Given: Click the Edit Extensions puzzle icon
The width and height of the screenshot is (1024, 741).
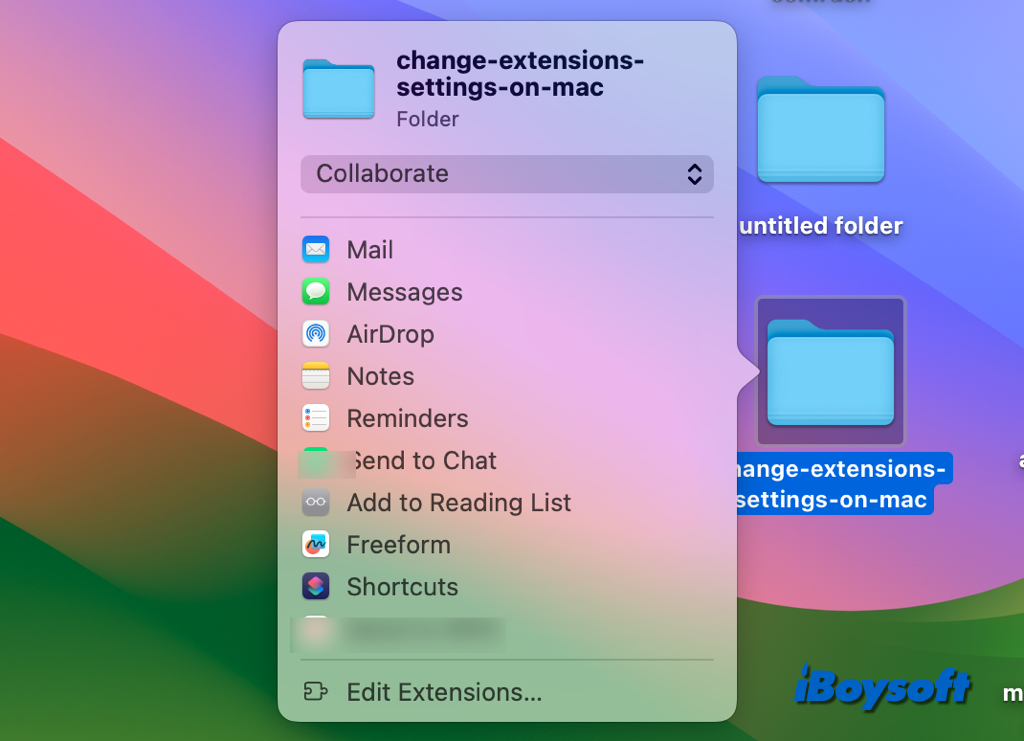Looking at the screenshot, I should click(x=316, y=692).
